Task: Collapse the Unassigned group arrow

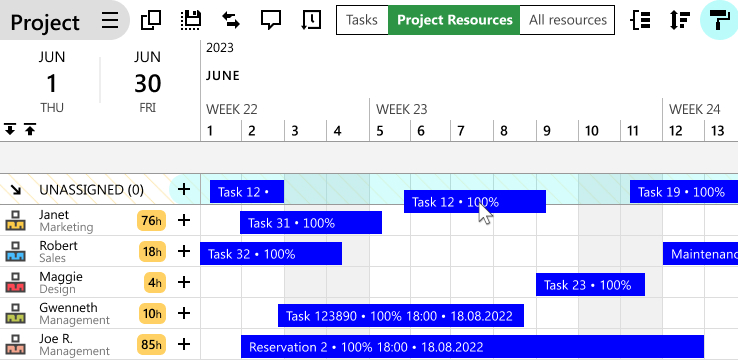Action: 16,190
